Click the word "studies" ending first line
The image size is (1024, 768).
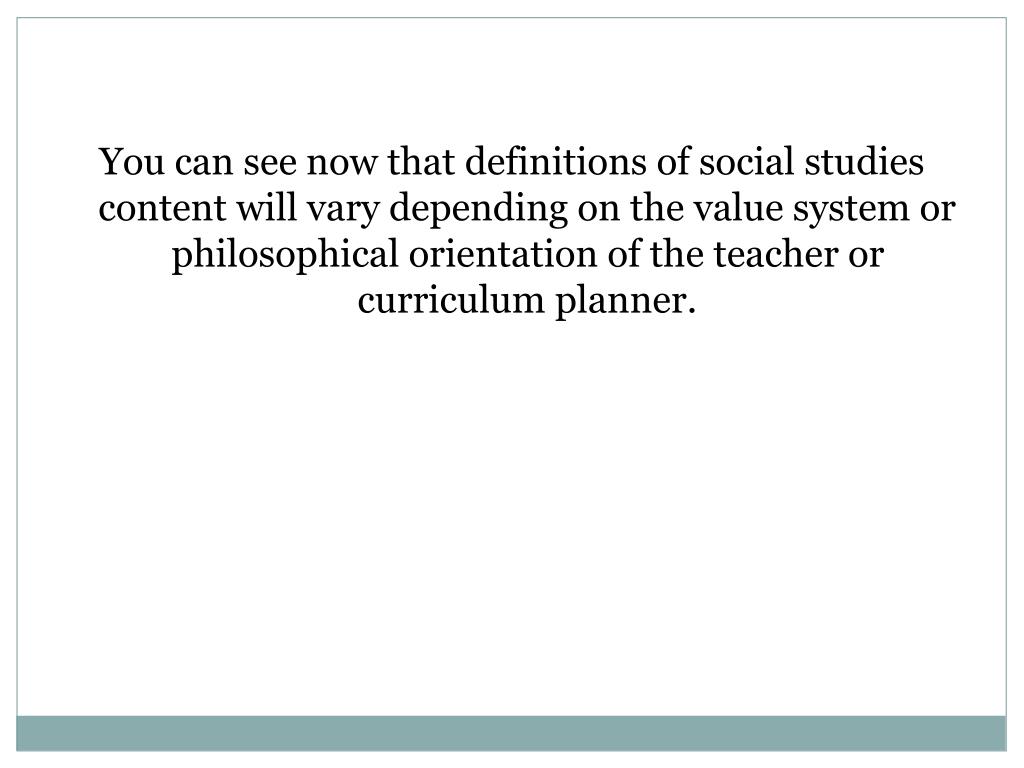[x=864, y=162]
